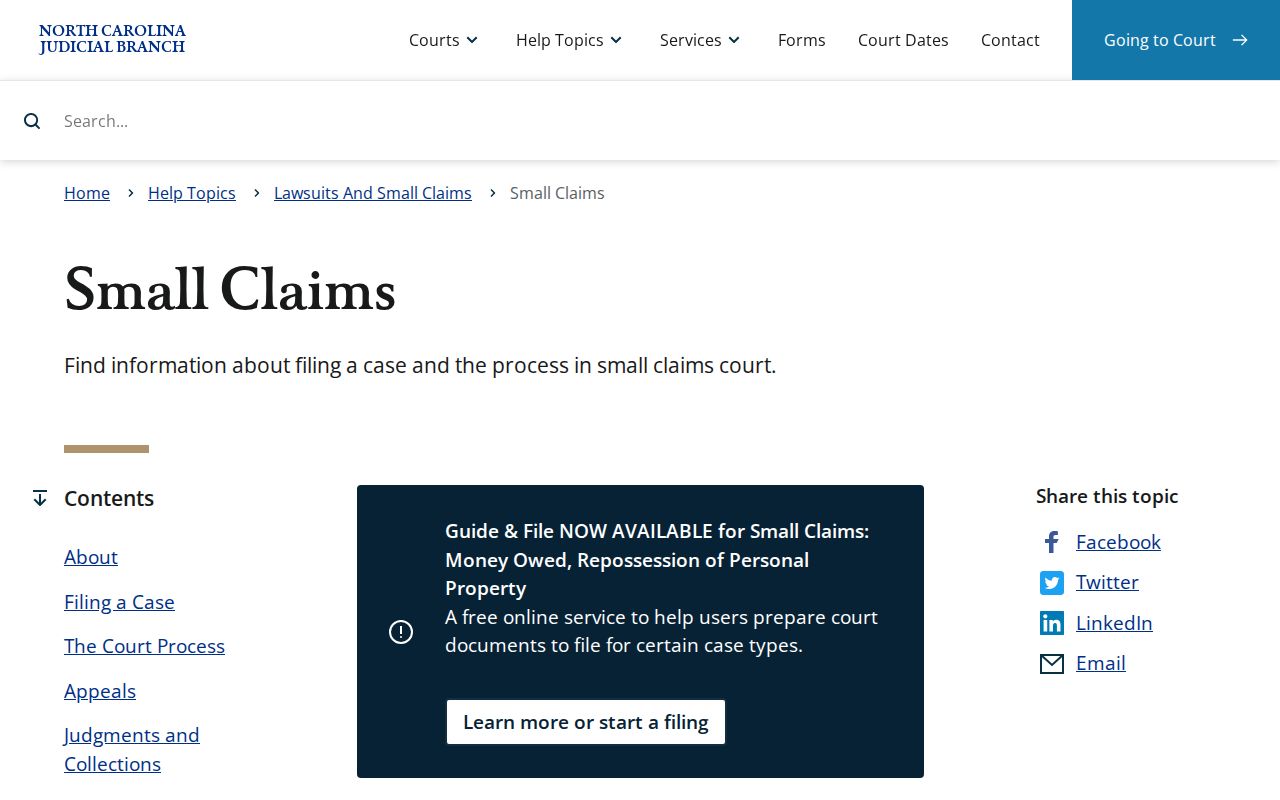1280x800 pixels.
Task: Click the Share this topic heading
Action: [x=1107, y=496]
